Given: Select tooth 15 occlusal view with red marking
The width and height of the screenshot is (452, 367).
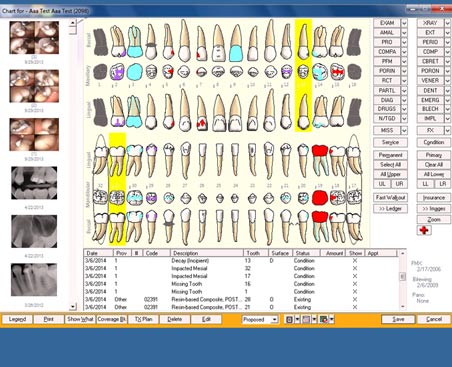Looking at the screenshot, I should (x=337, y=71).
